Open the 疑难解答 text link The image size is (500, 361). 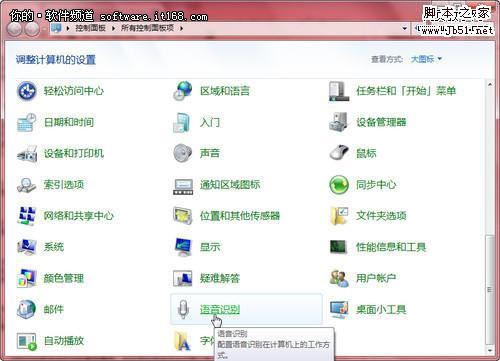coord(220,278)
